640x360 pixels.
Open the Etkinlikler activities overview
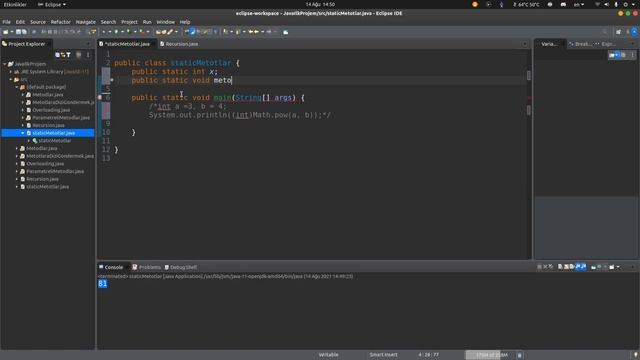(15, 4)
